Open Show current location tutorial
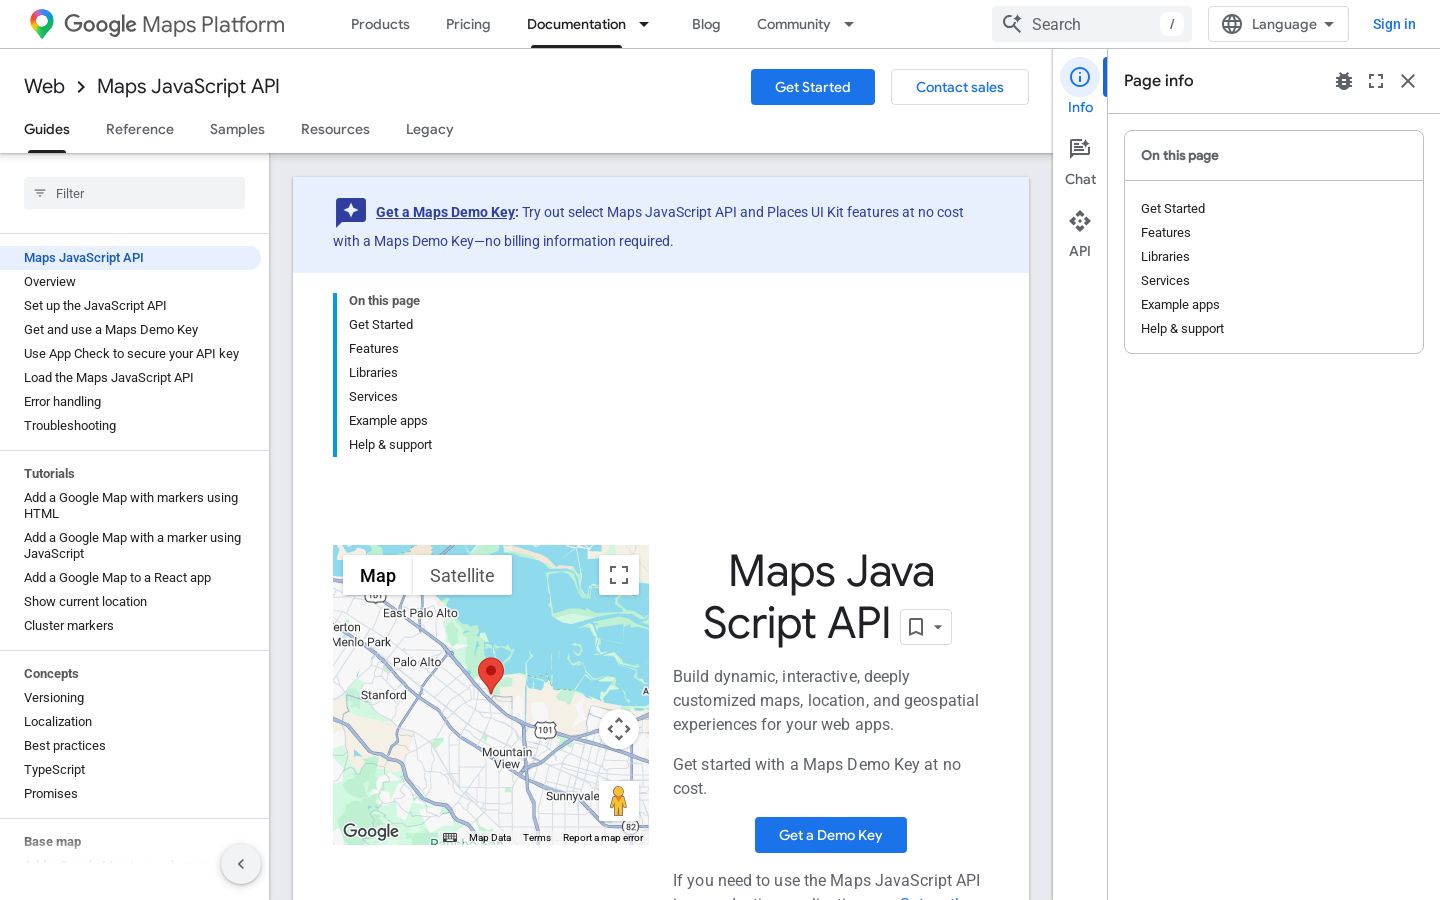1440x900 pixels. point(86,602)
